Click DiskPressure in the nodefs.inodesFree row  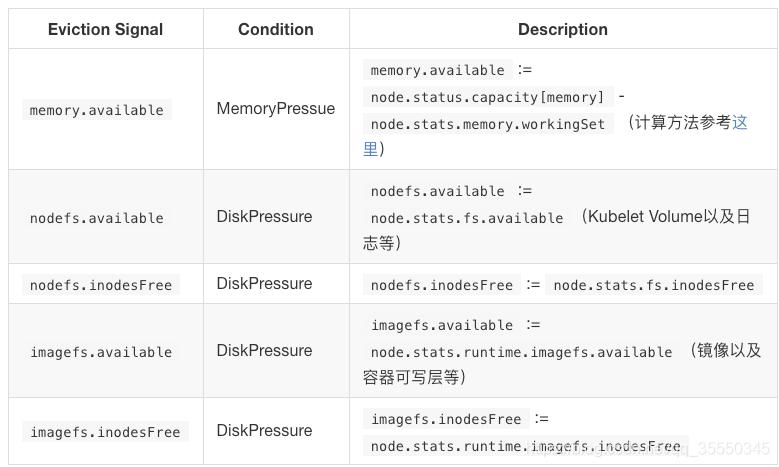point(264,284)
